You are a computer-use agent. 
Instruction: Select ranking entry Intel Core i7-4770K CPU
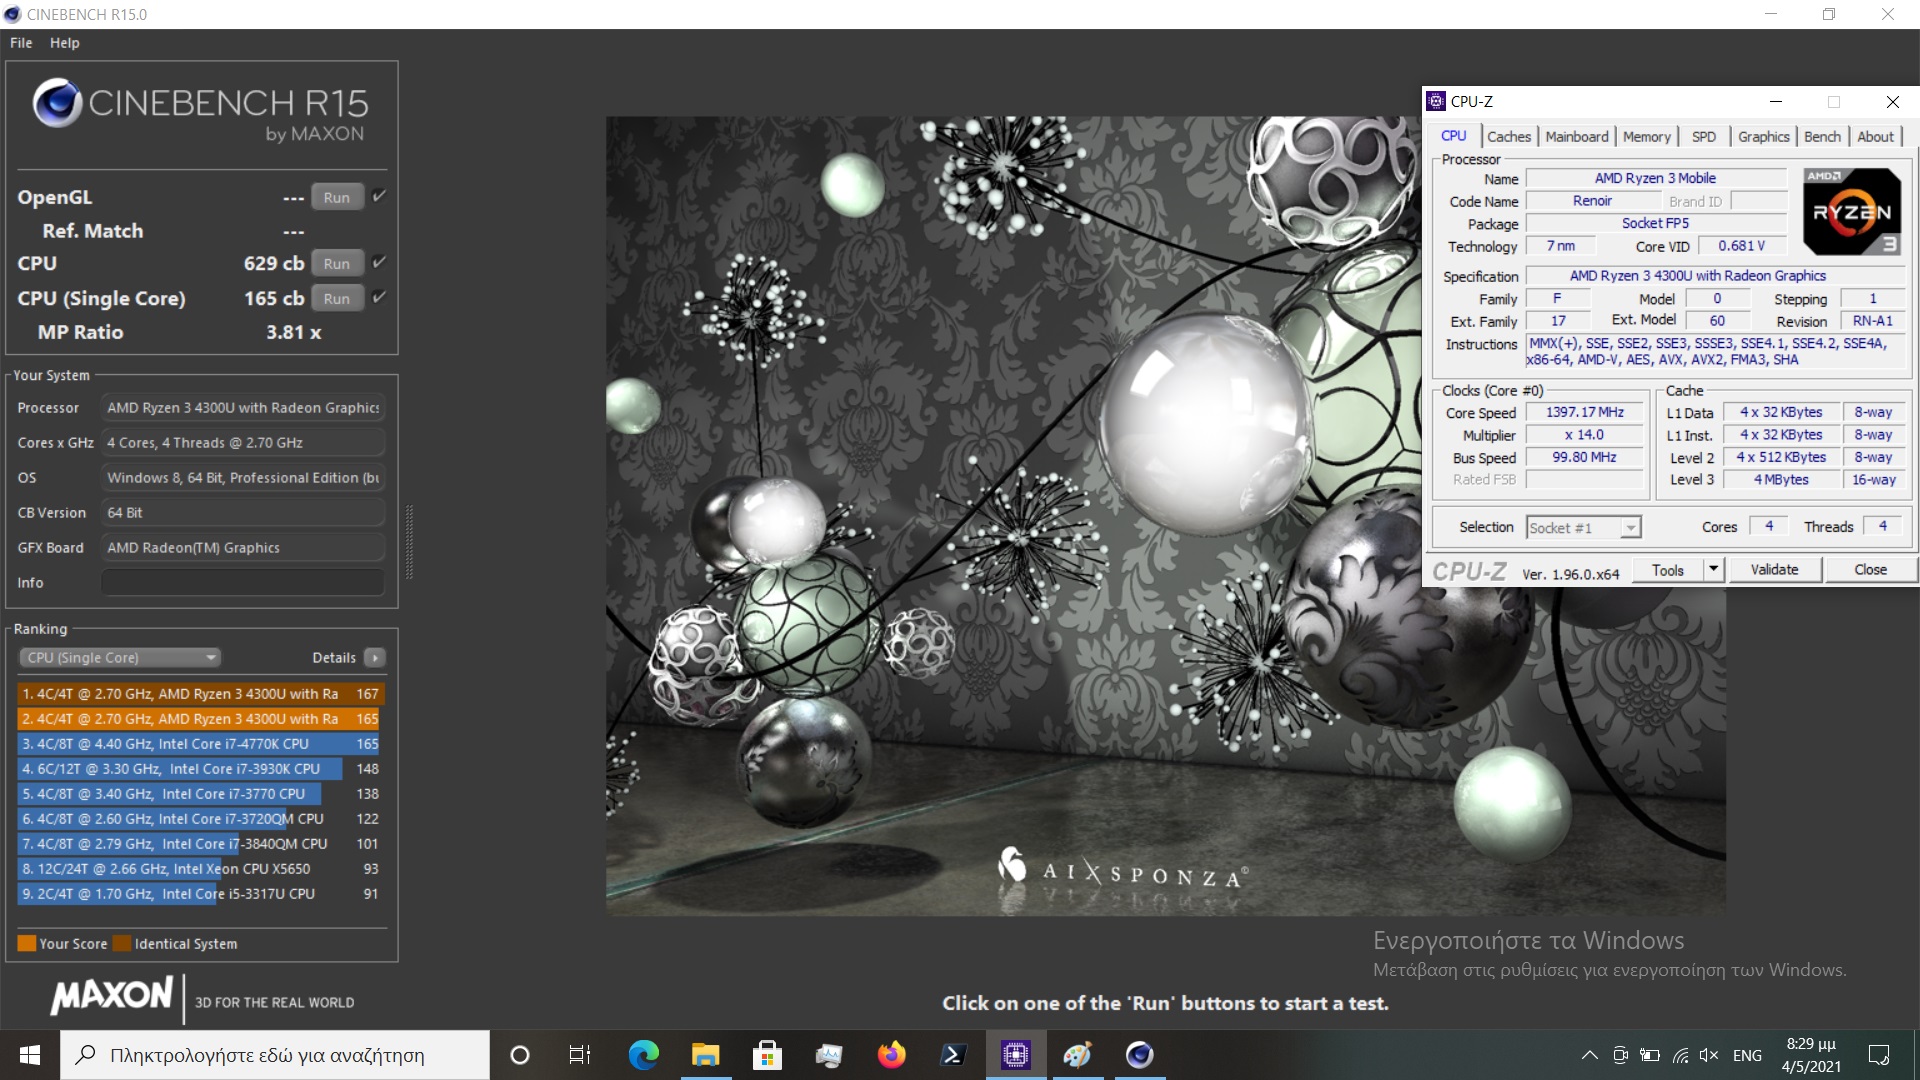(x=200, y=744)
